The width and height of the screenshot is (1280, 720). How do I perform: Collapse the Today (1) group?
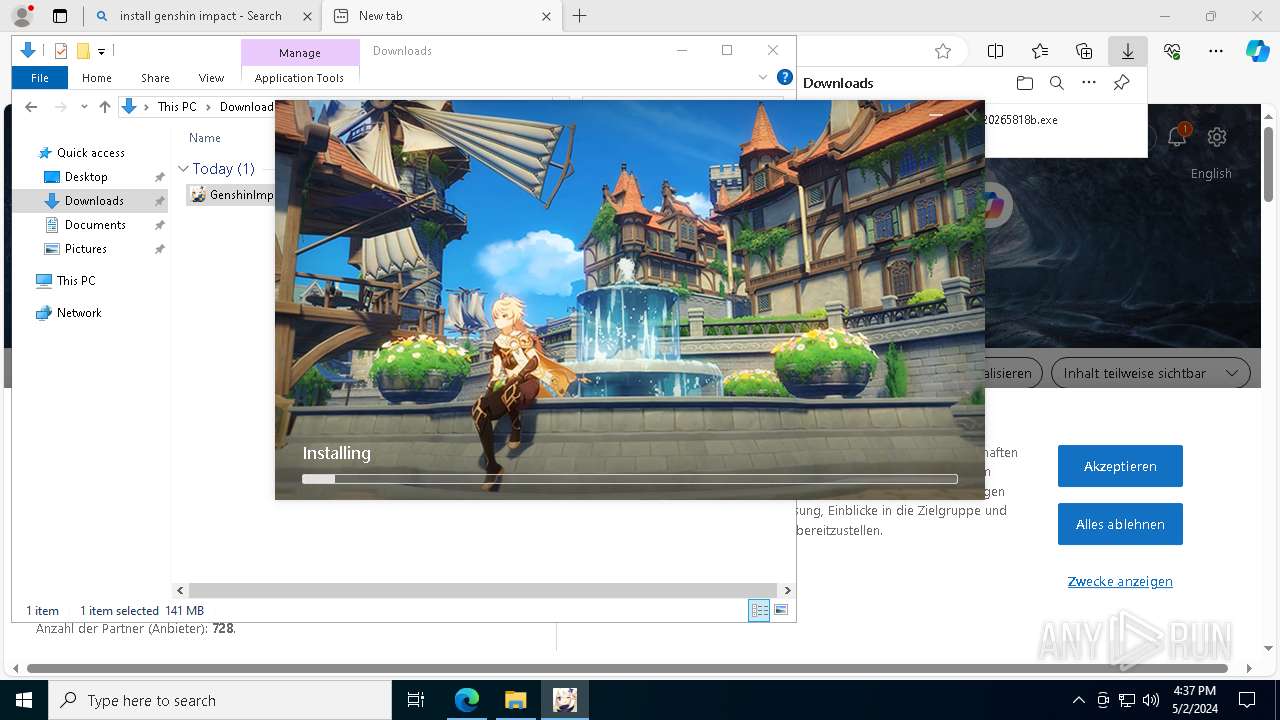(183, 169)
